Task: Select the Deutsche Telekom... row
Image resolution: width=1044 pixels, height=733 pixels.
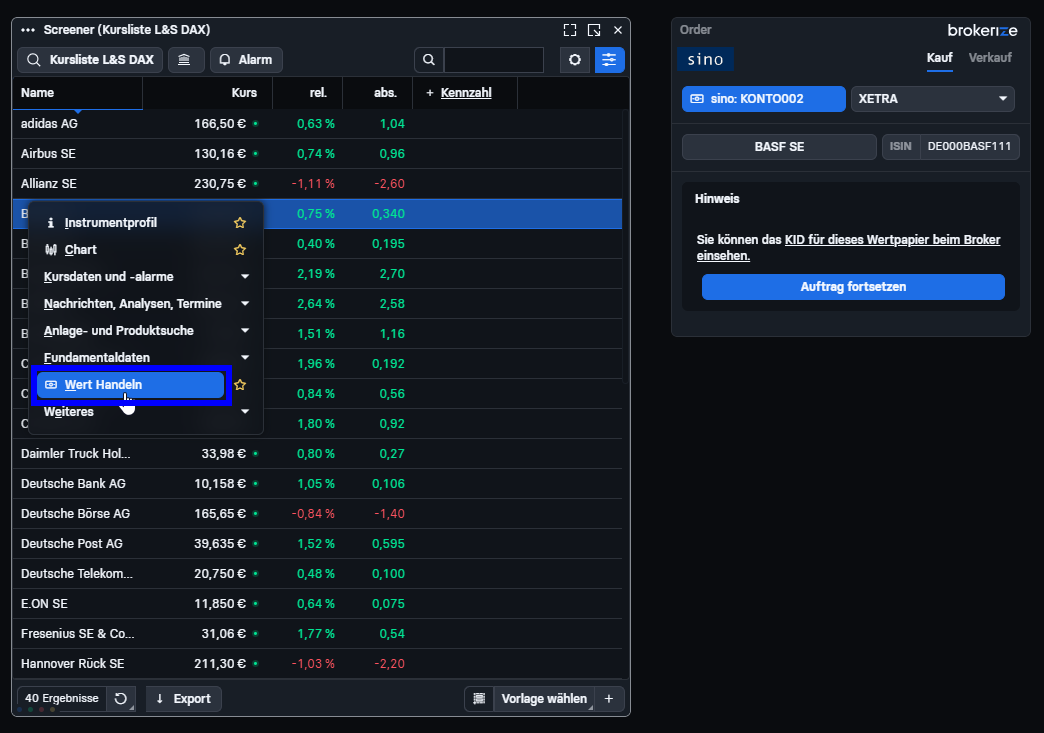Action: coord(317,574)
